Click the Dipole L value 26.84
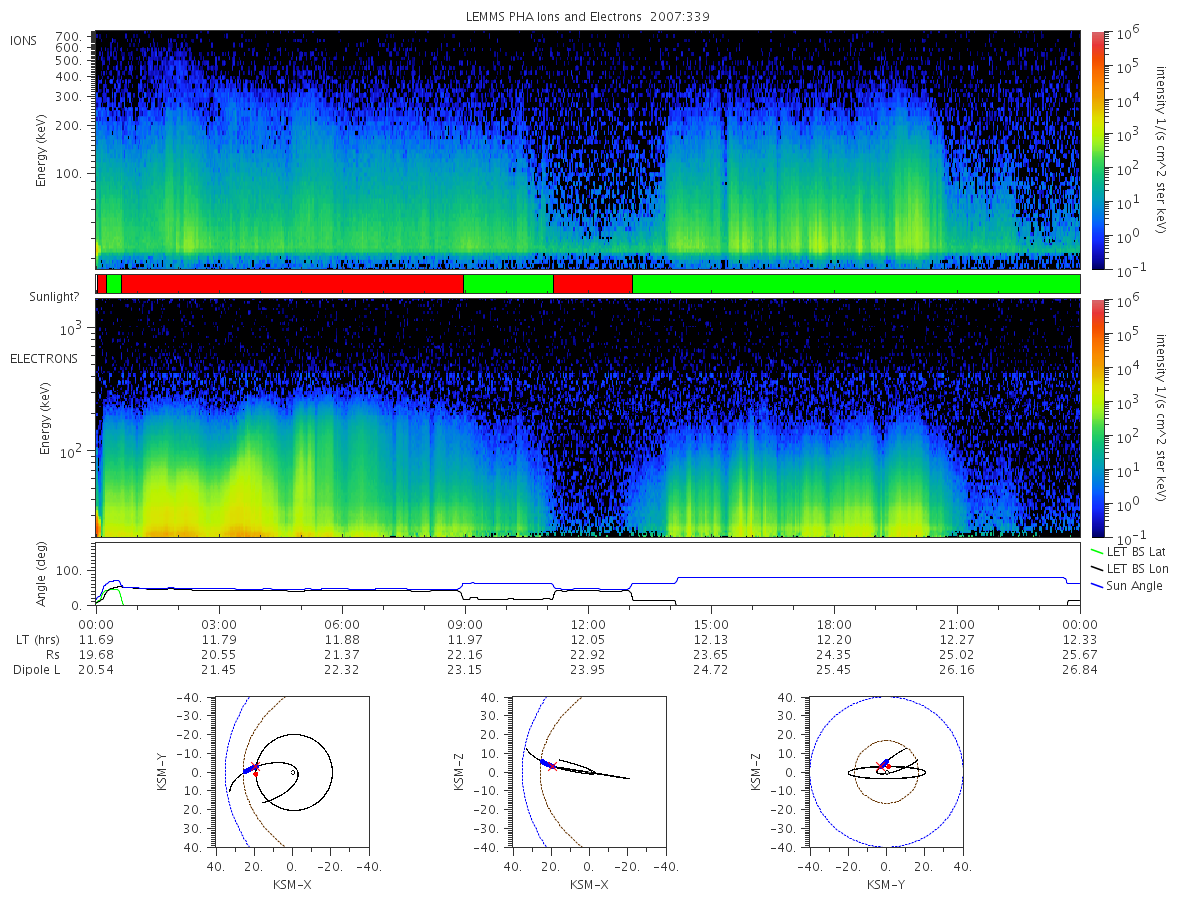Screen dimensions: 1200x900 click(x=1080, y=670)
